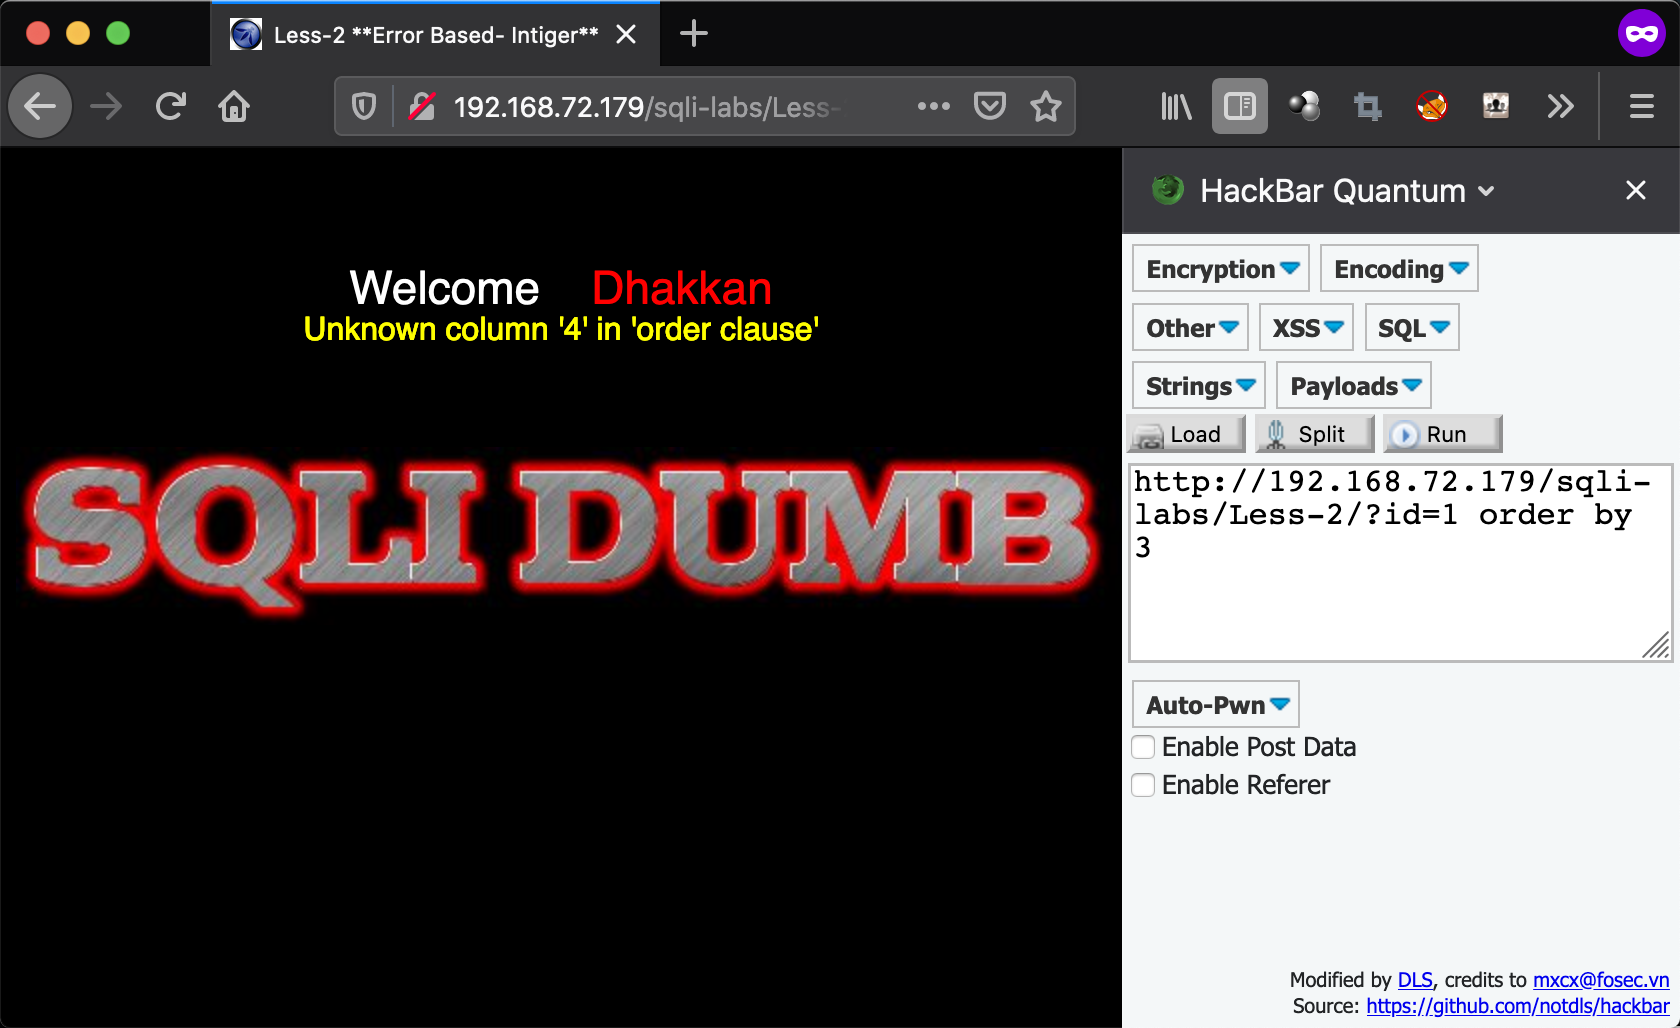Bookmark this page with the star icon
The height and width of the screenshot is (1028, 1680).
click(1045, 106)
